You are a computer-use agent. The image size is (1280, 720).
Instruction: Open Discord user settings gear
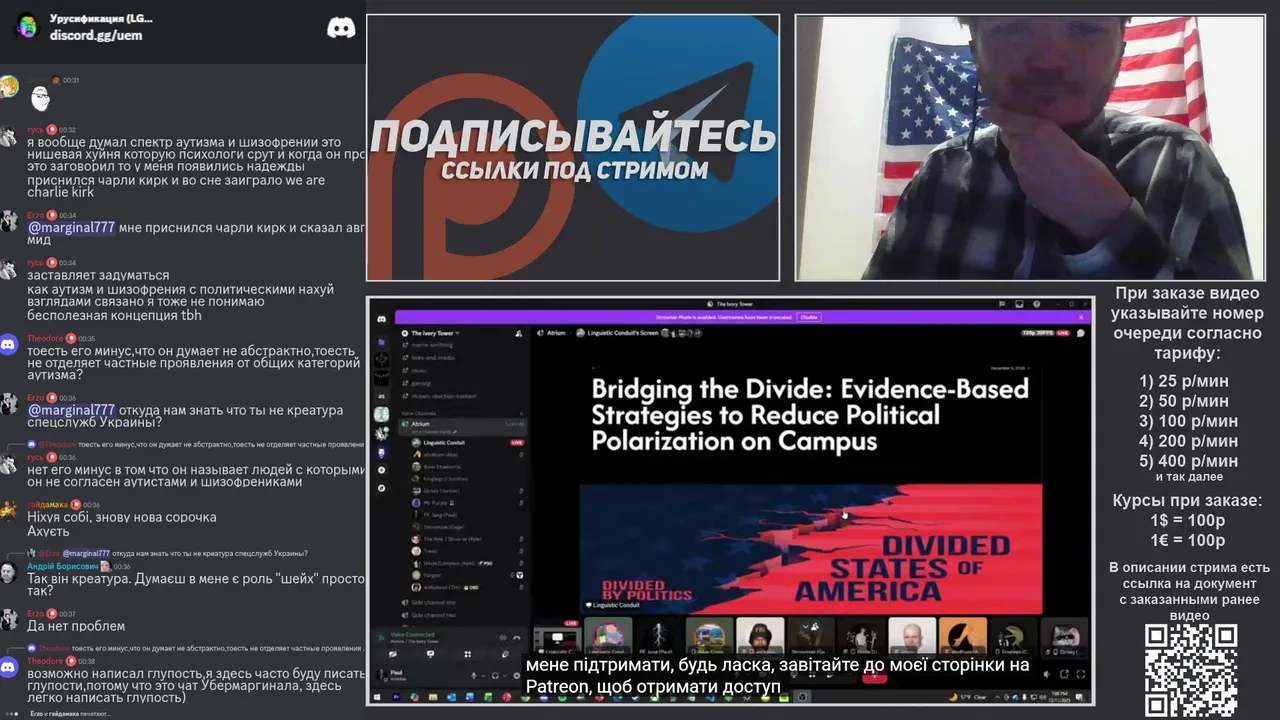pos(517,675)
